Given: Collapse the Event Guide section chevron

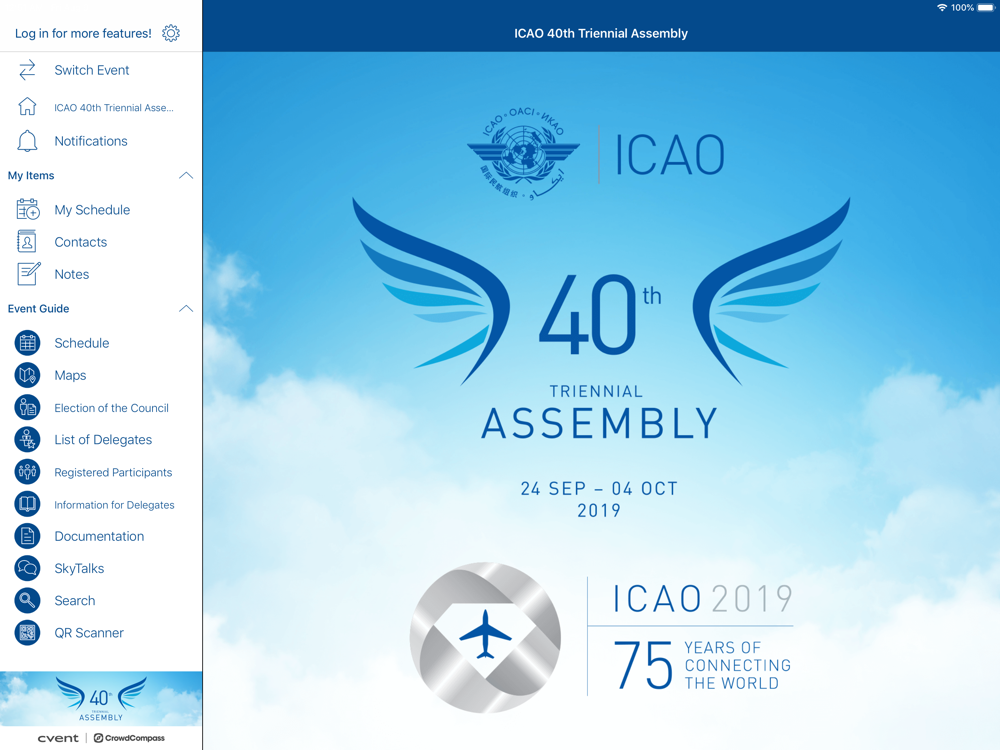Looking at the screenshot, I should coord(186,309).
